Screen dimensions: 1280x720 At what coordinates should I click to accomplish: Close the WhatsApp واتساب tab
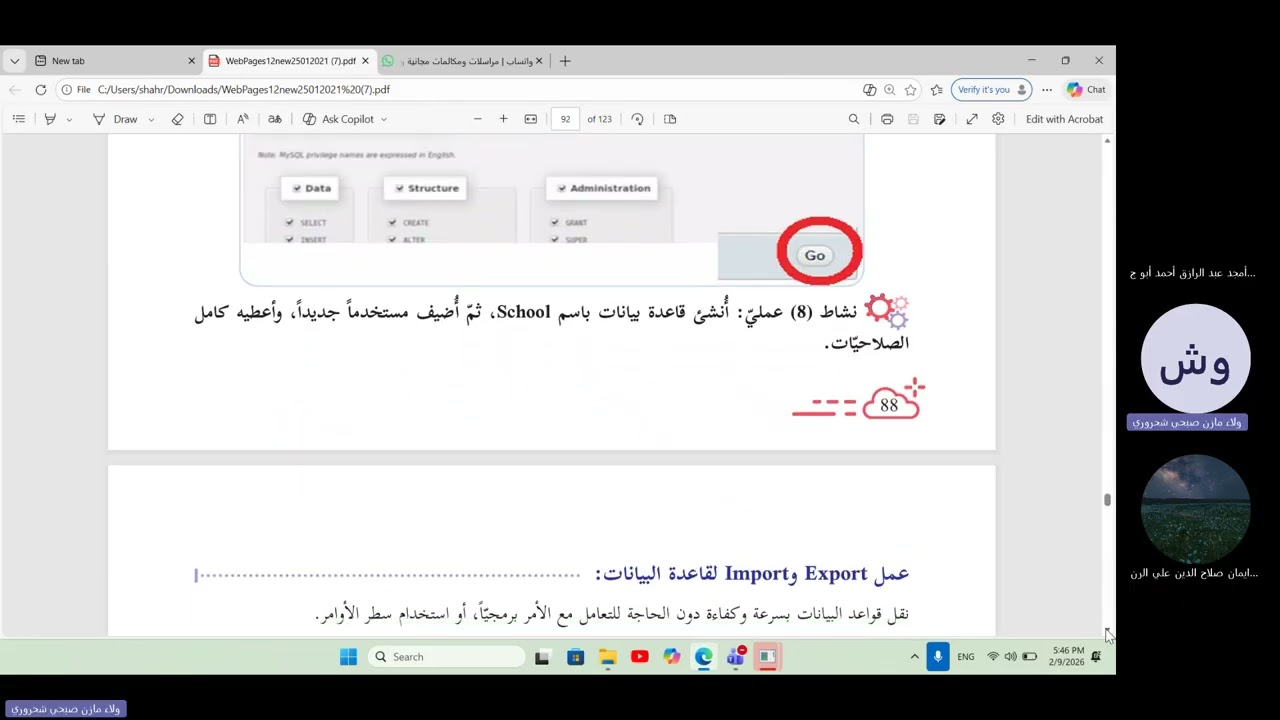click(539, 61)
